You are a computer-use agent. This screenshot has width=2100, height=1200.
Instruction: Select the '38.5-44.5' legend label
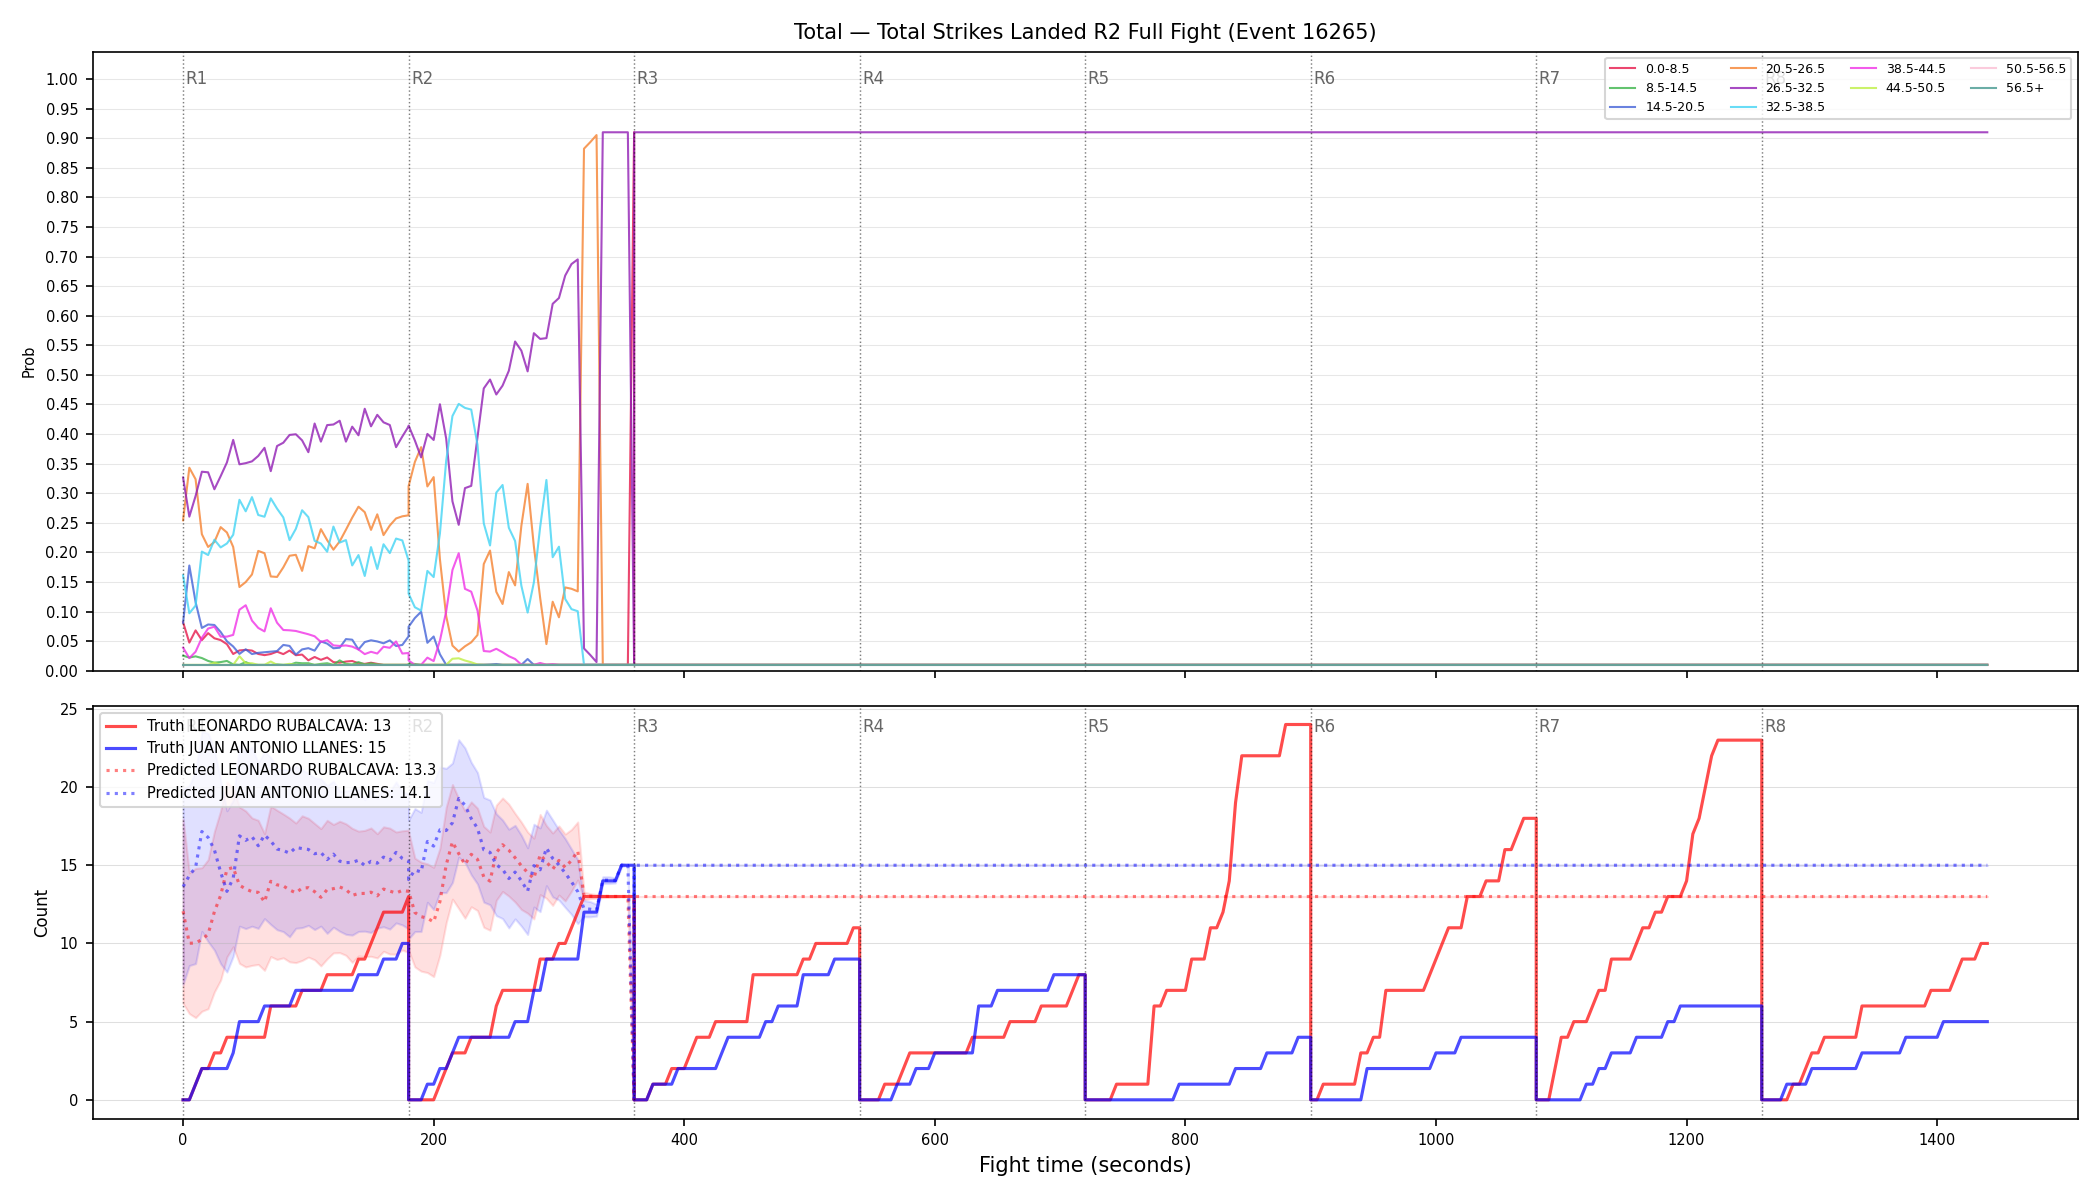click(1916, 69)
